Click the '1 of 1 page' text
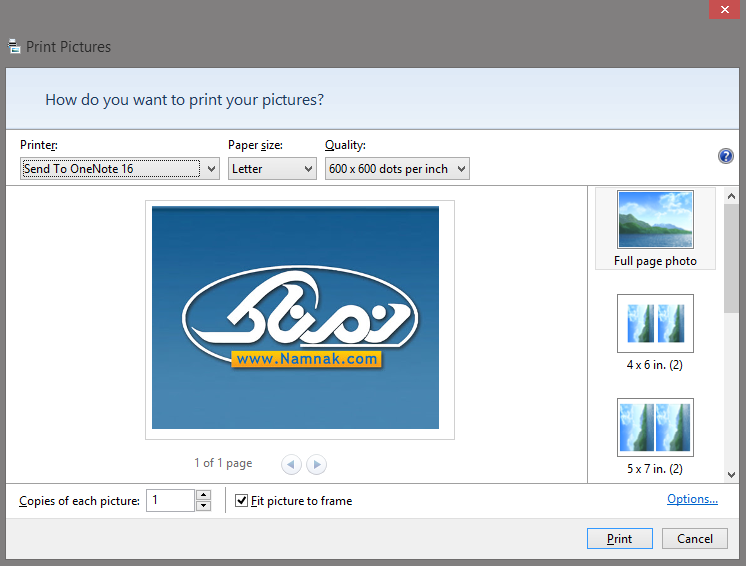 [223, 463]
